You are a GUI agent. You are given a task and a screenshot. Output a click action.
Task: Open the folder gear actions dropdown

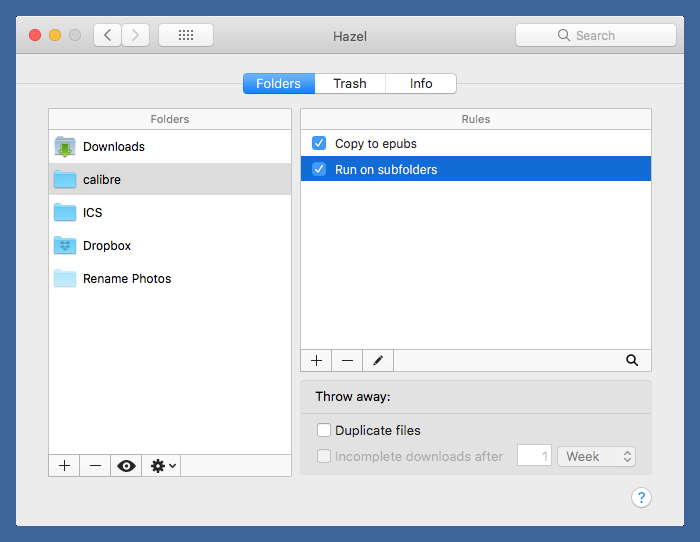(x=162, y=466)
